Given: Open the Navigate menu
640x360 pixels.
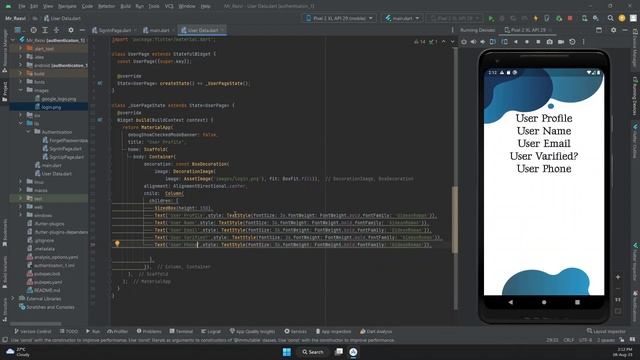Looking at the screenshot, I should coord(67,7).
